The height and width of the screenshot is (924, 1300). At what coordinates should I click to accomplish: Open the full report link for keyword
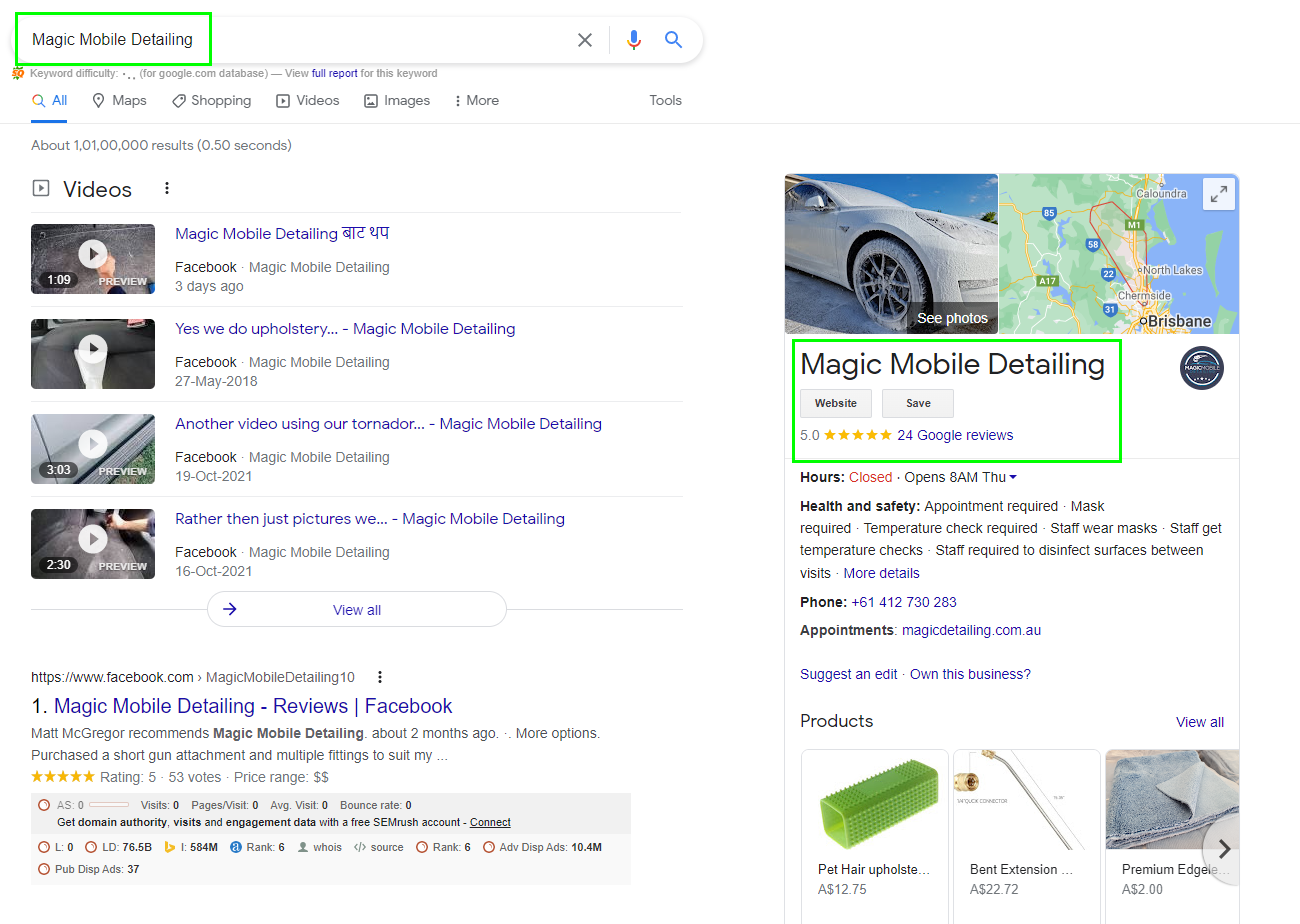click(334, 73)
